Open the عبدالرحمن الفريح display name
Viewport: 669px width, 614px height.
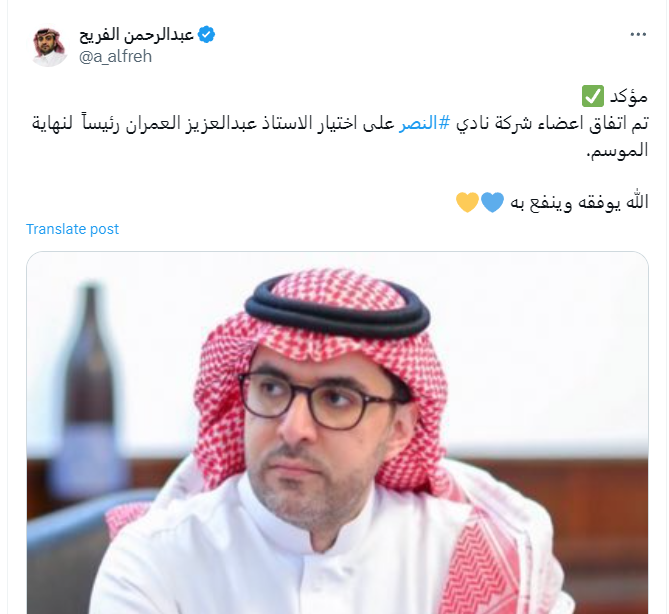coord(137,35)
